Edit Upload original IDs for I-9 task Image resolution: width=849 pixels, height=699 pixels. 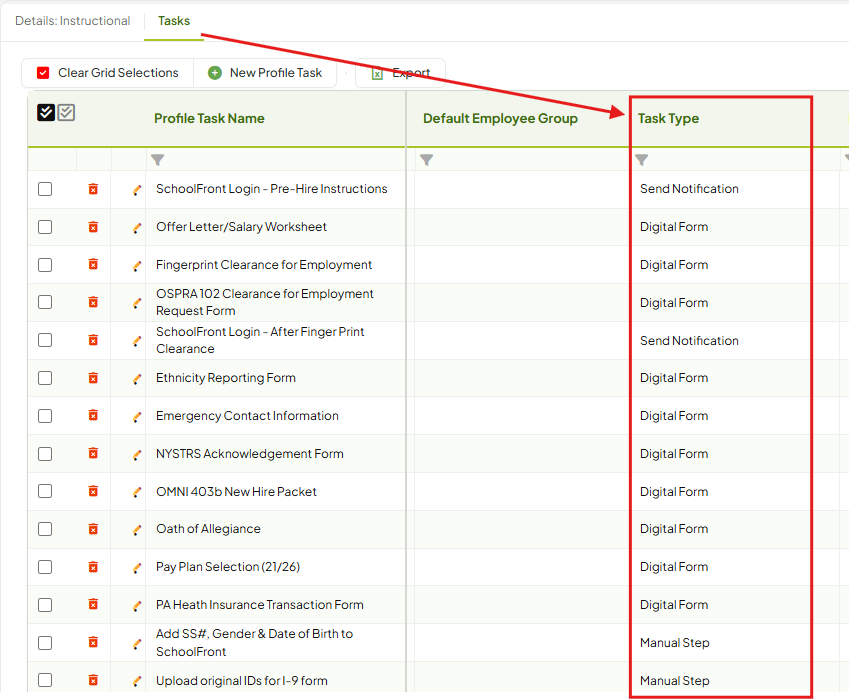(137, 681)
